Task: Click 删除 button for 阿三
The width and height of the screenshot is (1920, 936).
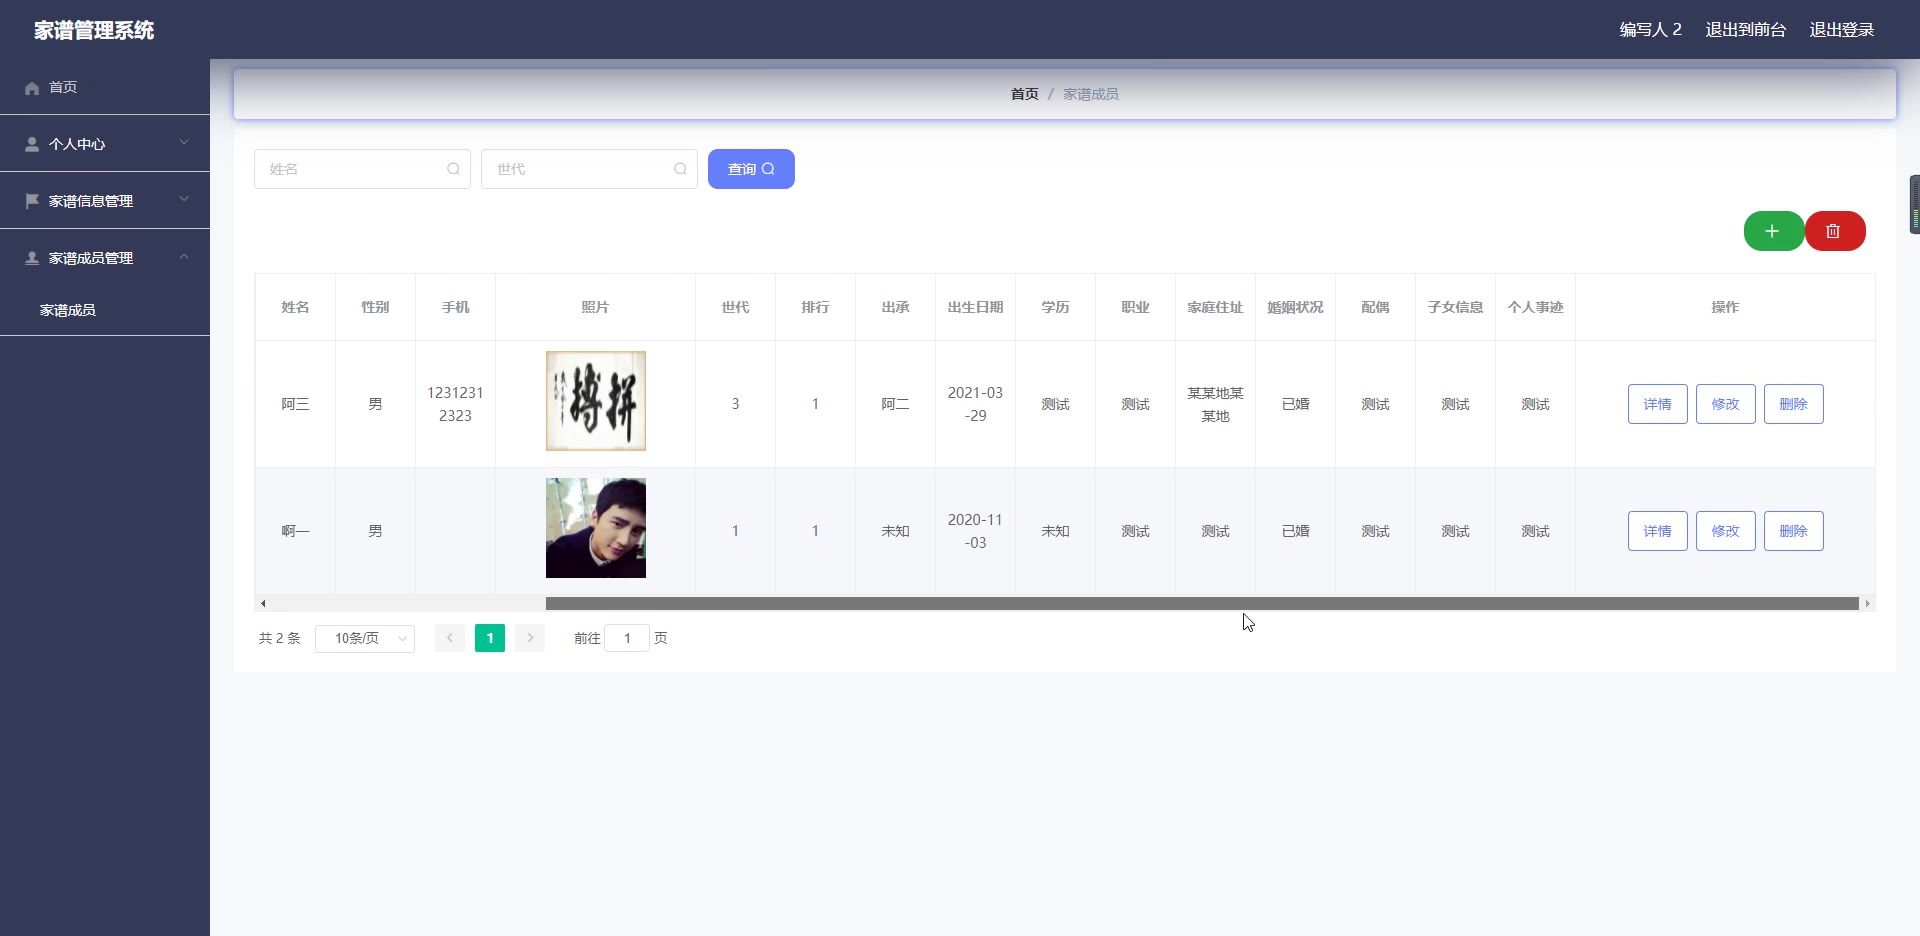Action: (1793, 404)
